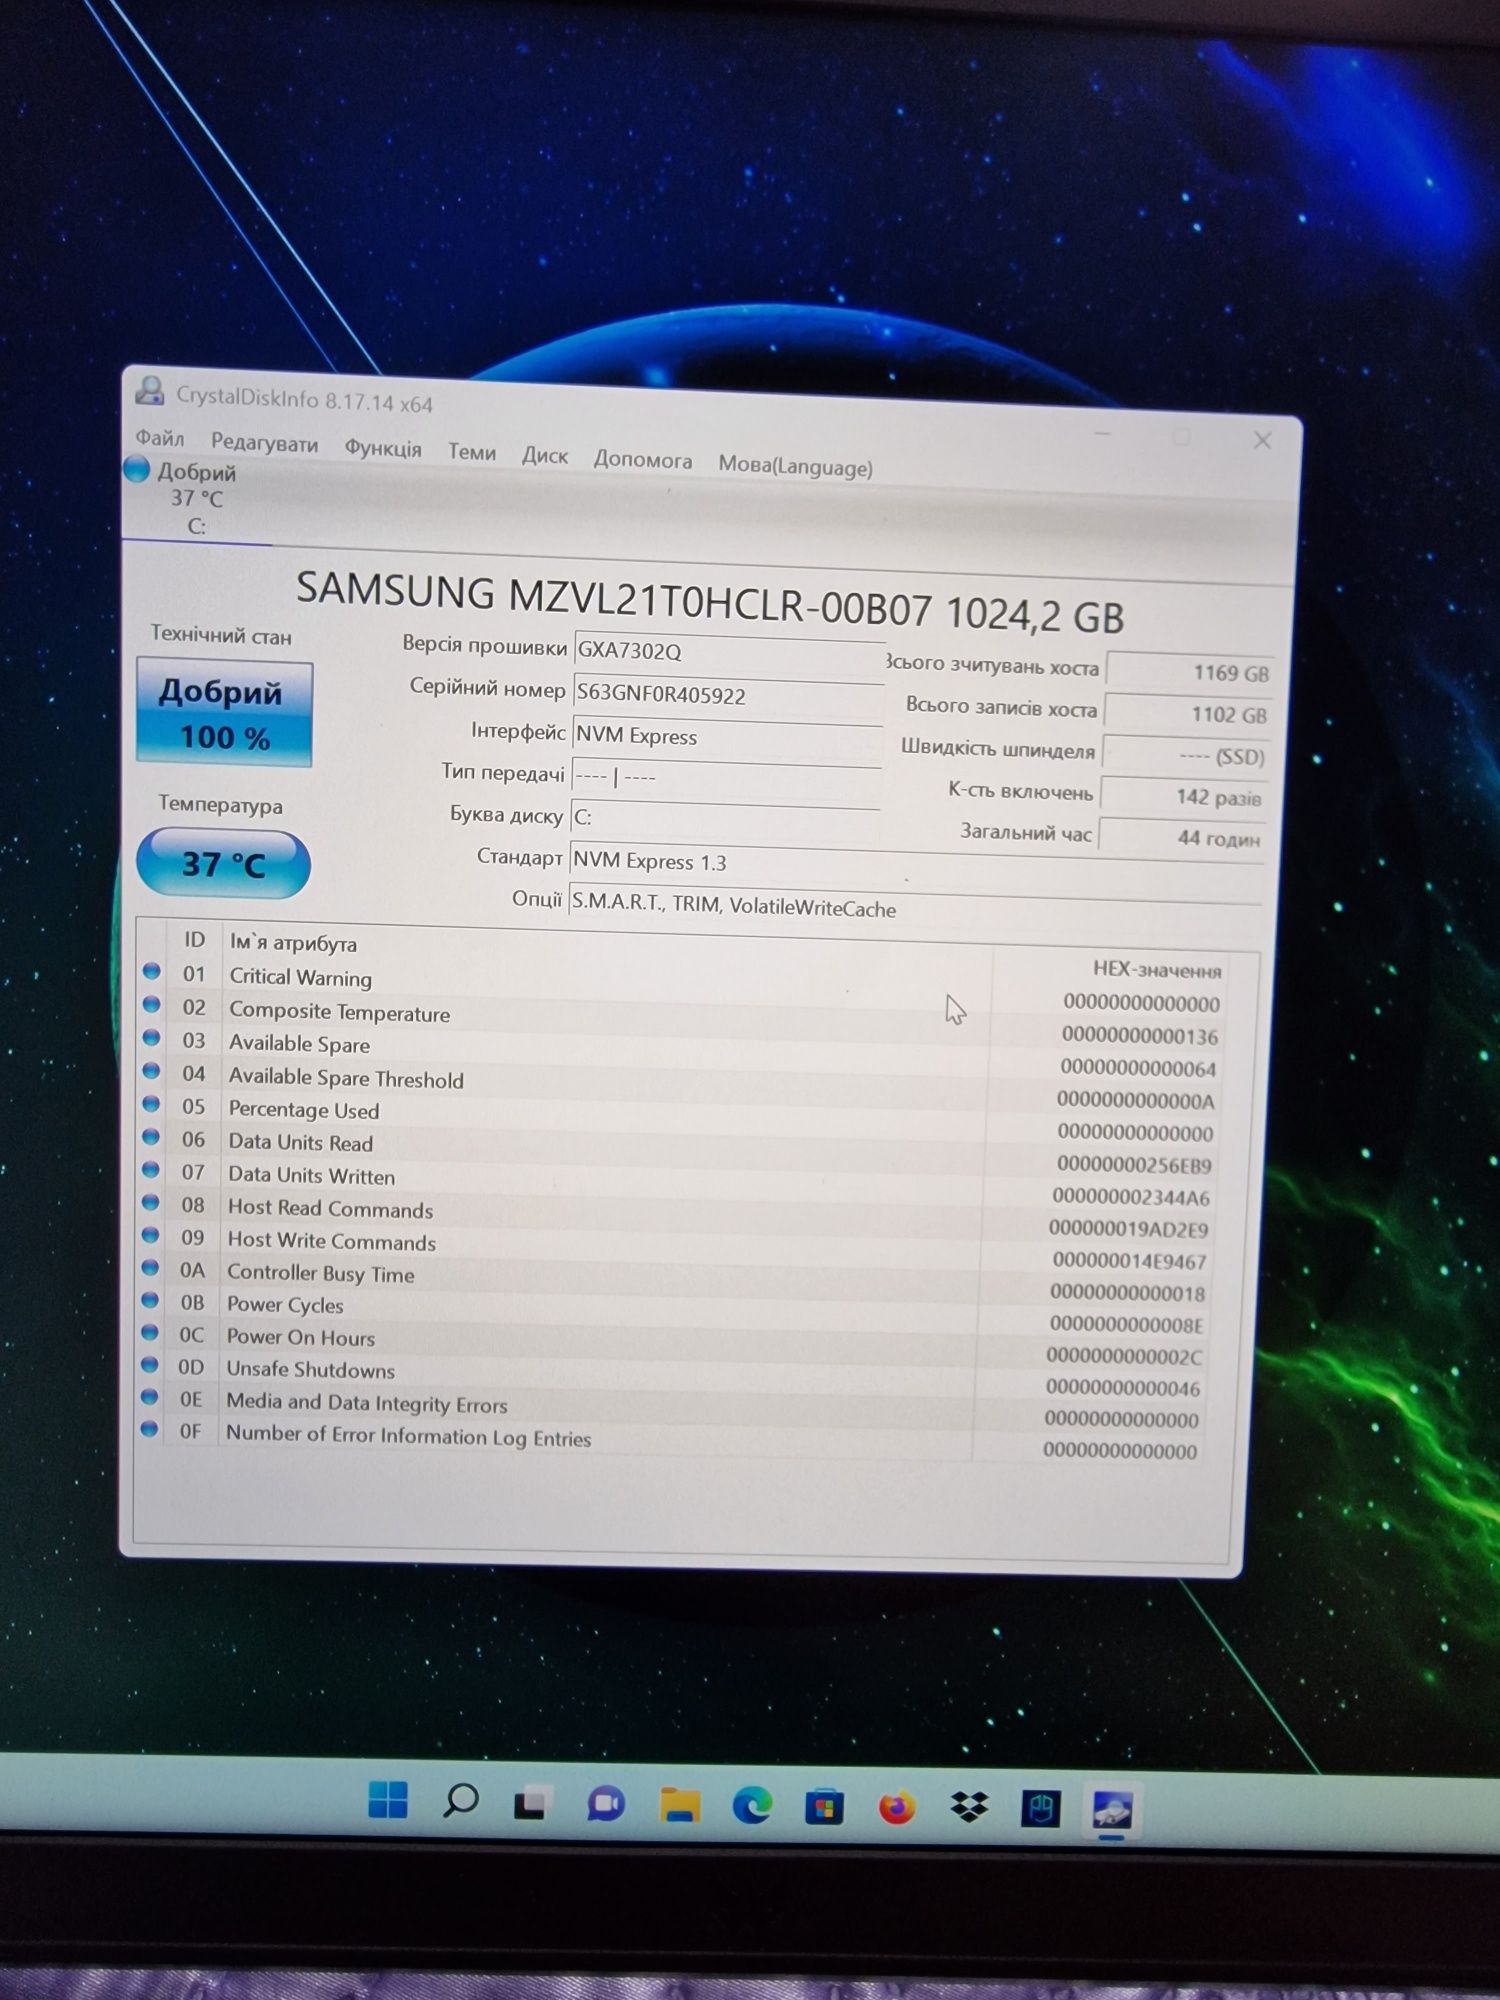Select the Composite Temperature attribute name
The image size is (1500, 2000).
pyautogui.click(x=340, y=1012)
